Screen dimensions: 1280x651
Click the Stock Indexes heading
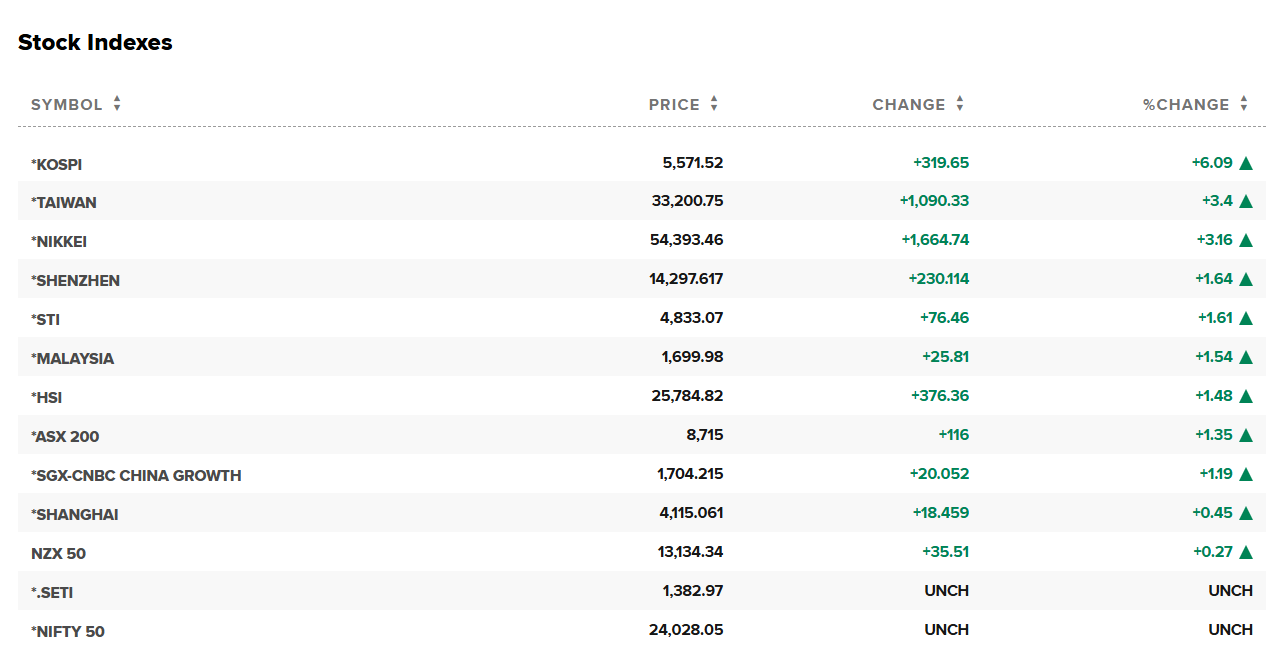(95, 43)
